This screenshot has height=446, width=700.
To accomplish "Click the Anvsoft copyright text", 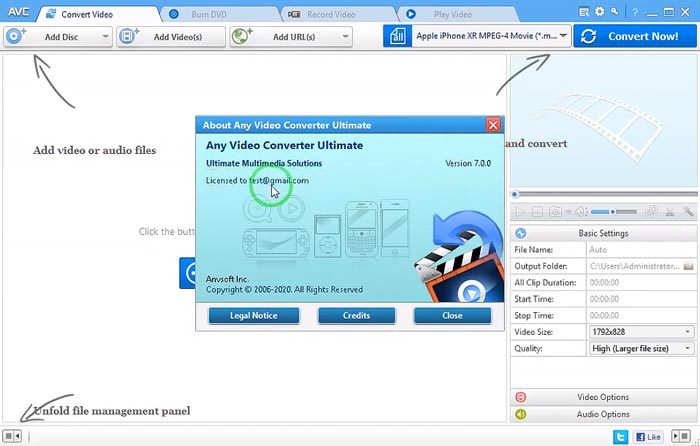I will (284, 284).
